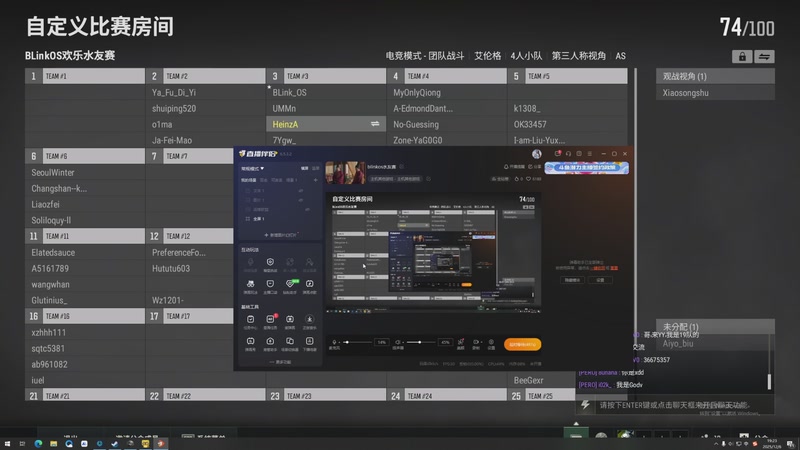
Task: Click the red-badged notification icon in streaming app
Action: coord(558,153)
